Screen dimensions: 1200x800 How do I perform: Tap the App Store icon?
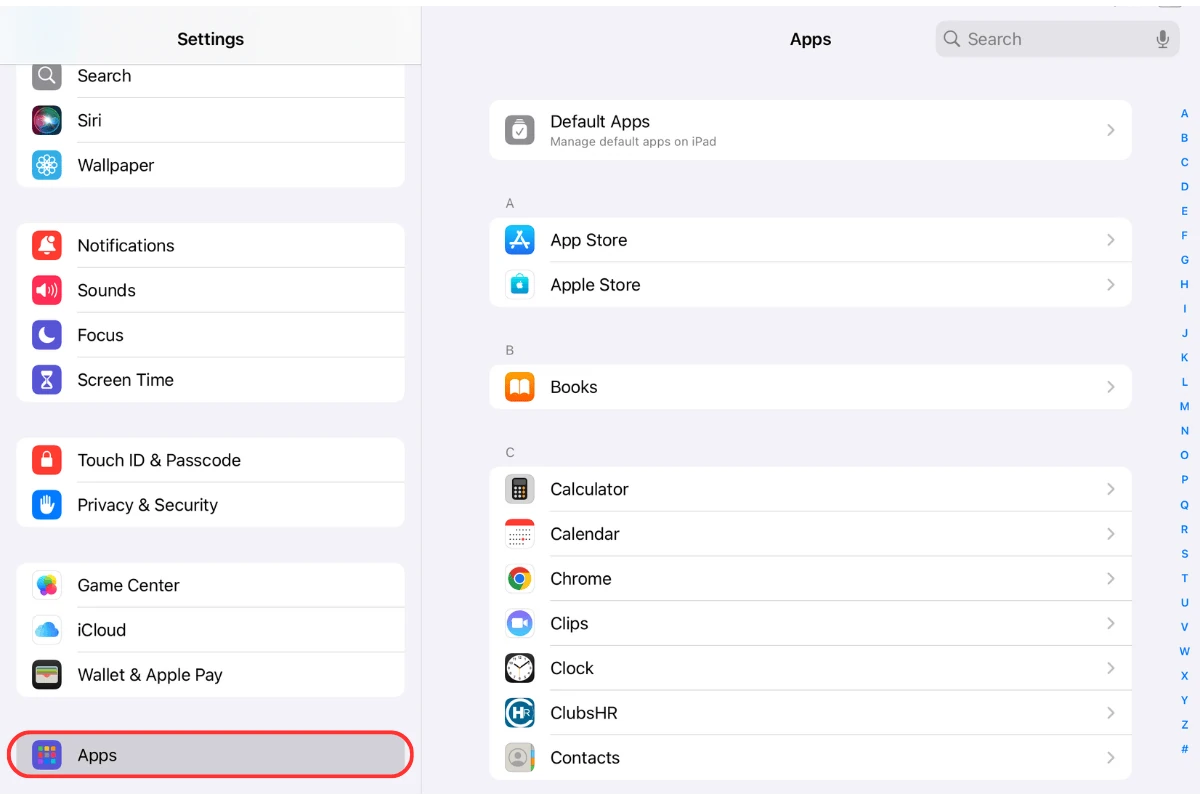click(x=520, y=240)
